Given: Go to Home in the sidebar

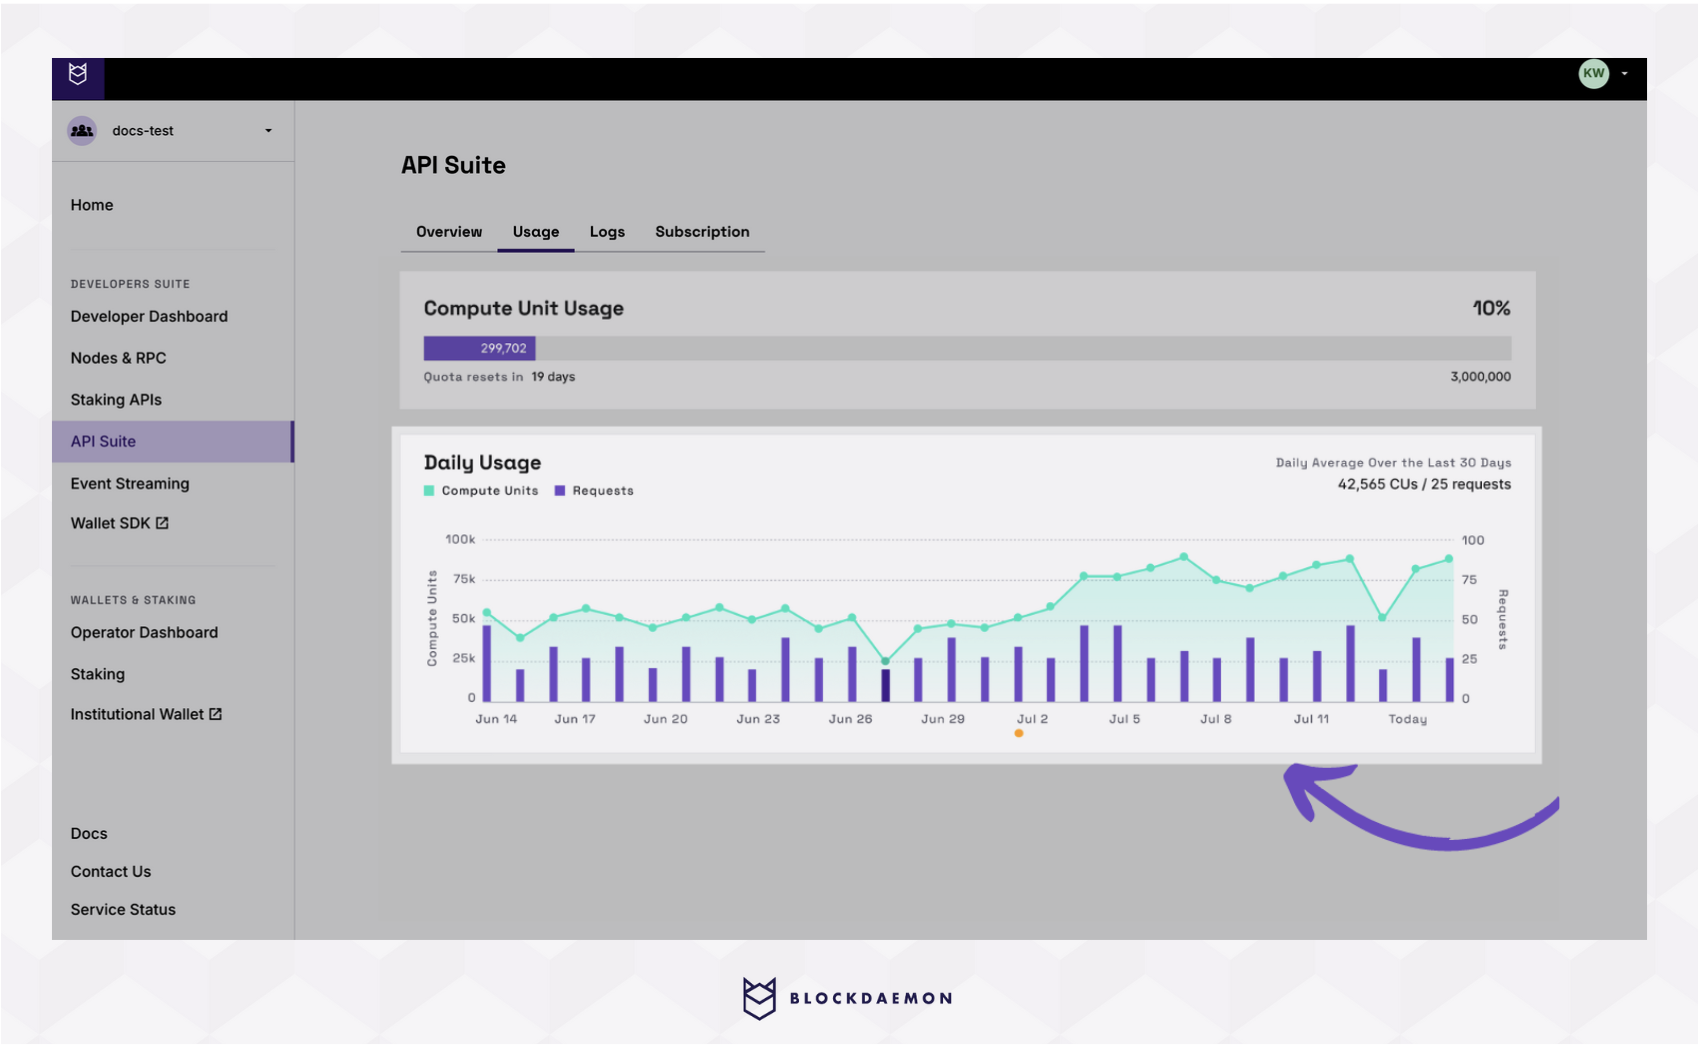Looking at the screenshot, I should click(x=92, y=205).
